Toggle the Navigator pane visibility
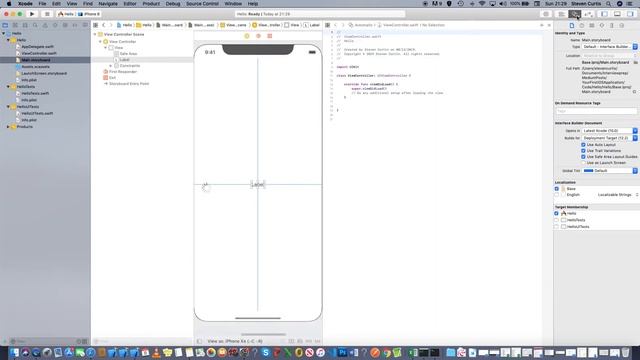 pos(604,14)
